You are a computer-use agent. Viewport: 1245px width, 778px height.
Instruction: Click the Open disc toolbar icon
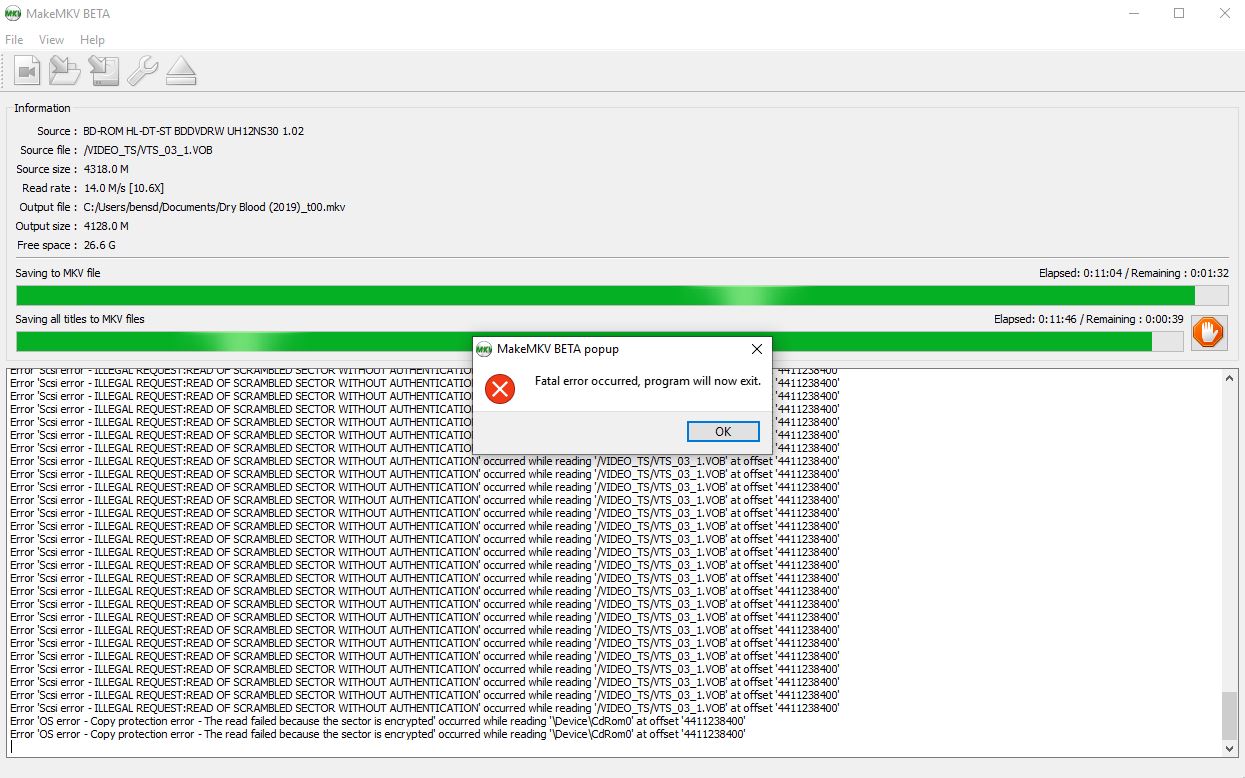(x=65, y=71)
